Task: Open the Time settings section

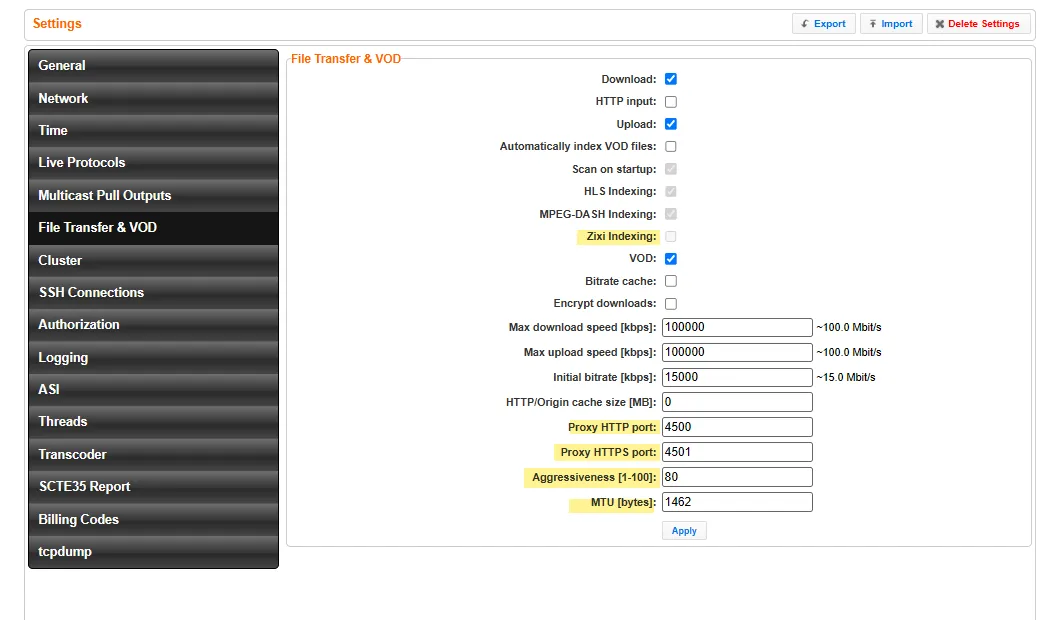Action: pos(154,131)
